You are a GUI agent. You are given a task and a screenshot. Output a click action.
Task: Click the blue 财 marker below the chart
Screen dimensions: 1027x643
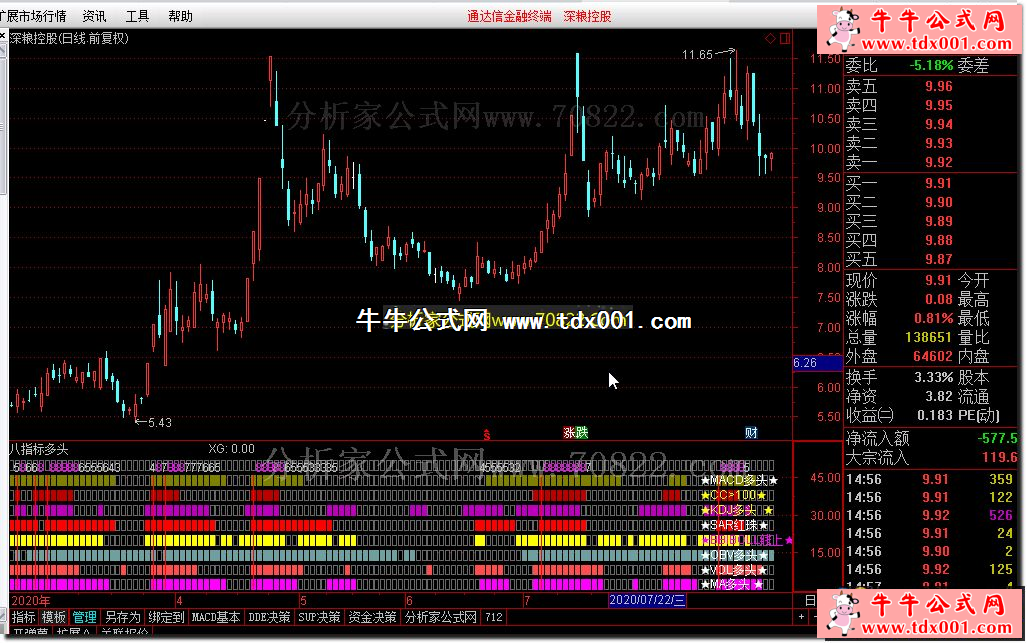751,432
